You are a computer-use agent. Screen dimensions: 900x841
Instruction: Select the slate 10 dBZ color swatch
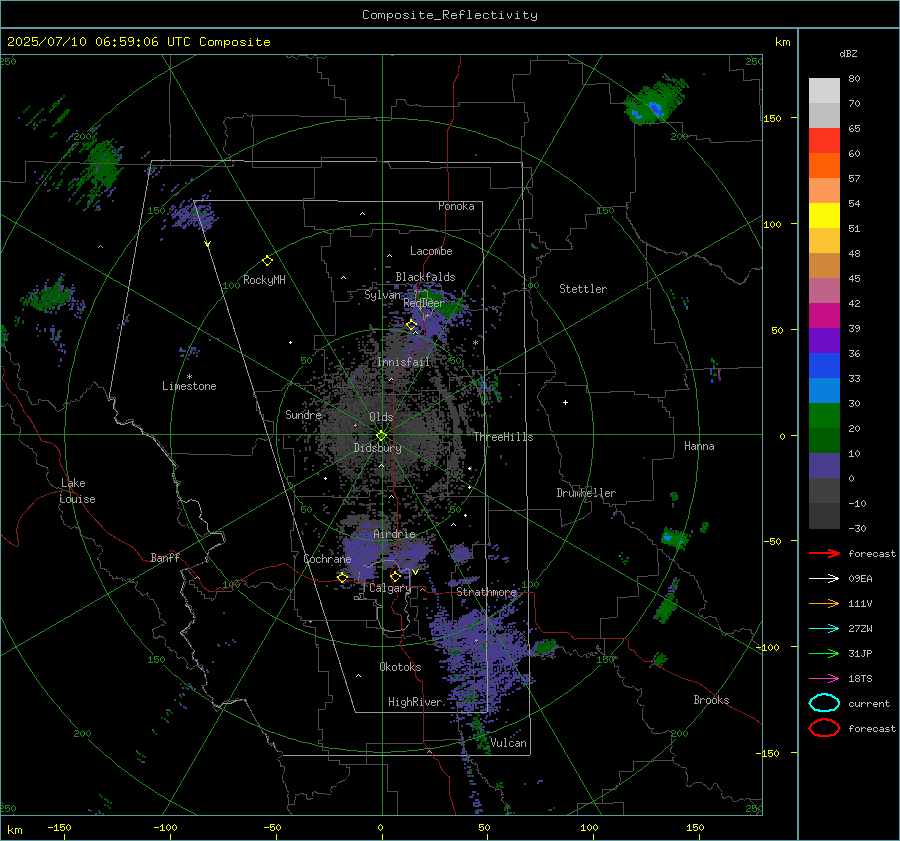(824, 466)
